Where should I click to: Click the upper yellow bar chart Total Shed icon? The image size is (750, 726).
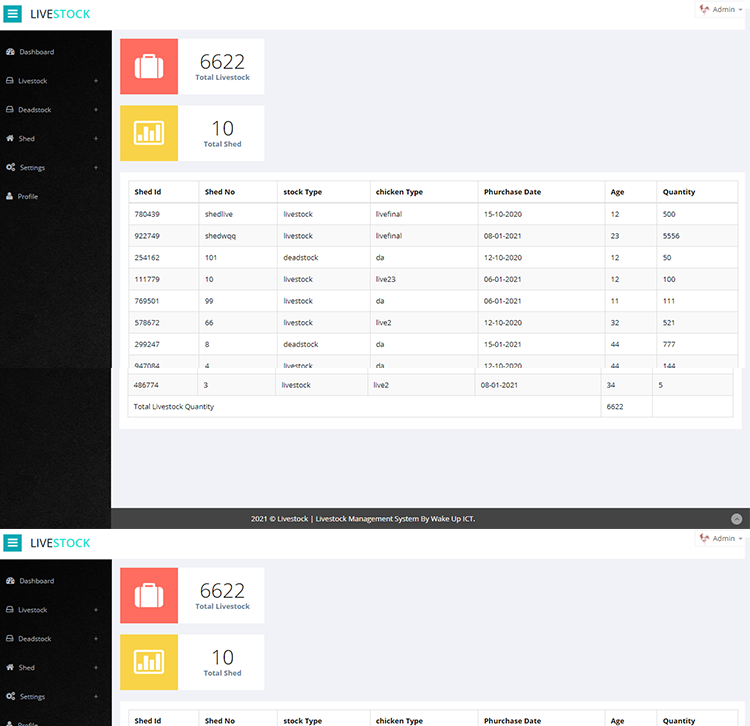click(x=149, y=133)
